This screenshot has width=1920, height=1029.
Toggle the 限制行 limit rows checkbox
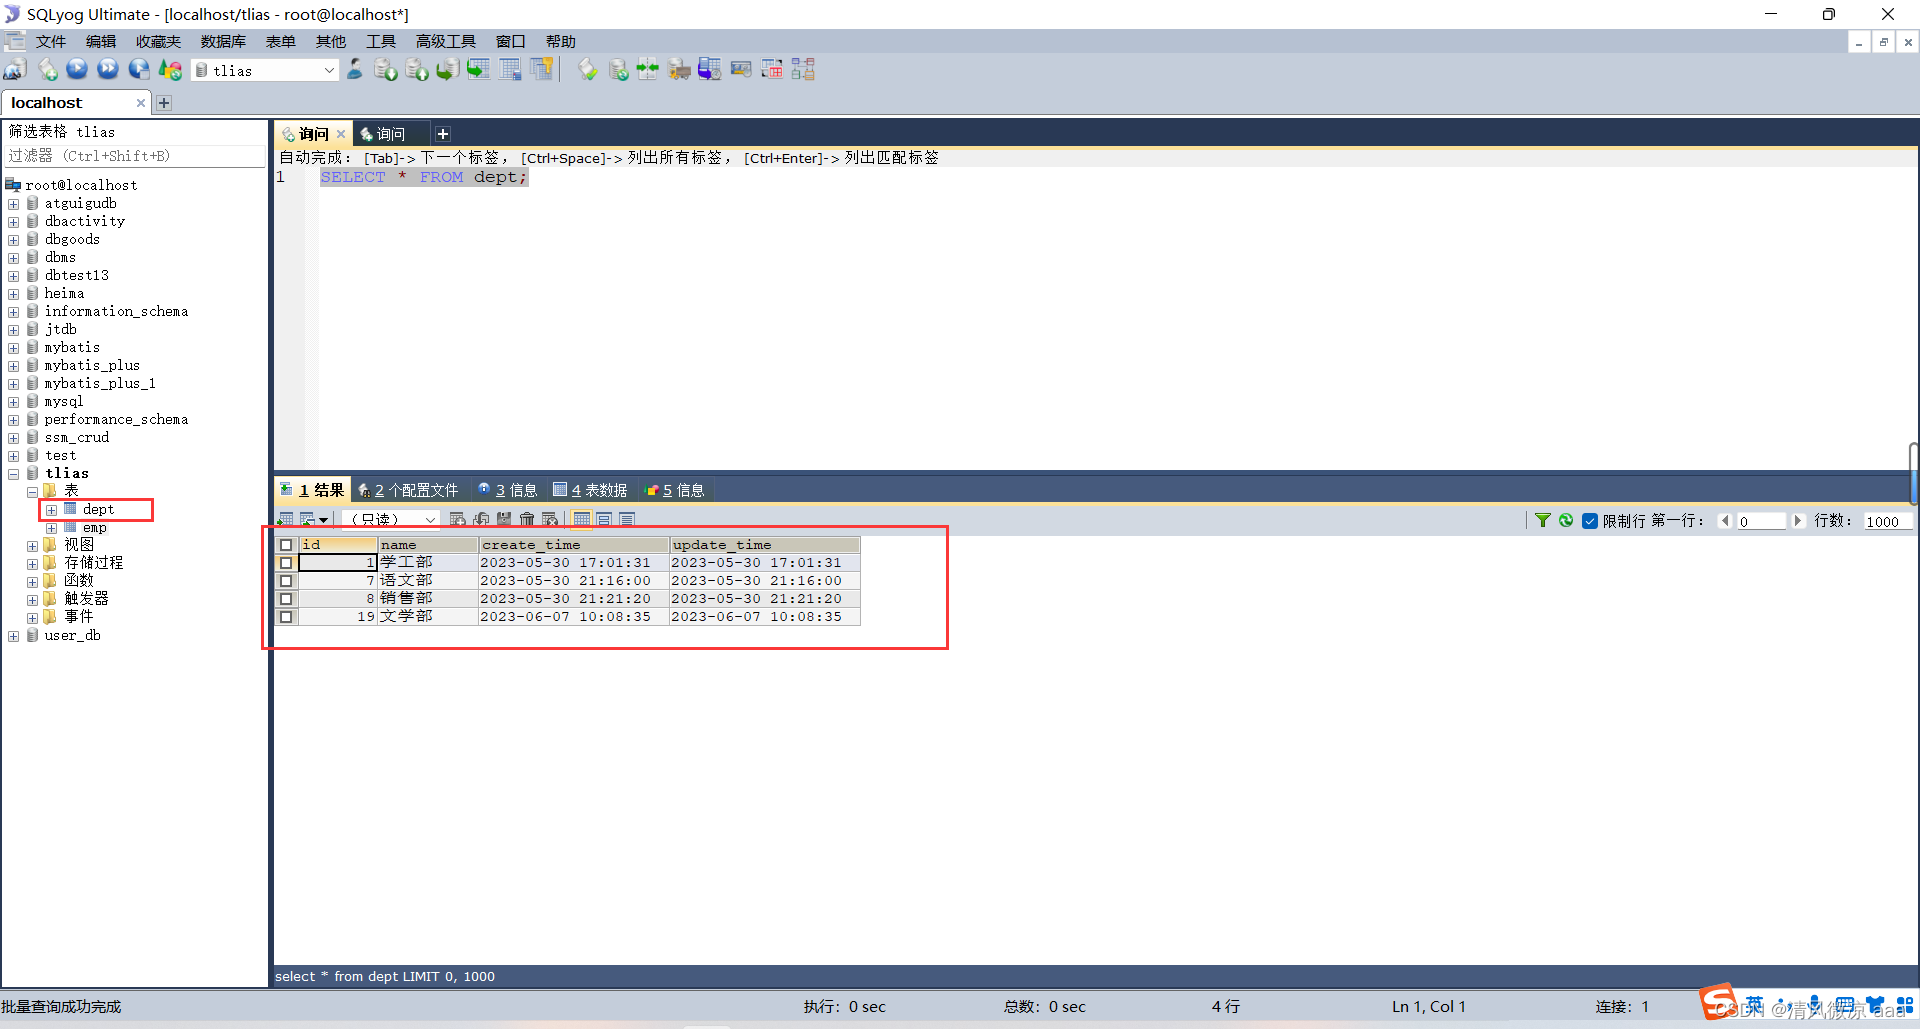[x=1590, y=521]
